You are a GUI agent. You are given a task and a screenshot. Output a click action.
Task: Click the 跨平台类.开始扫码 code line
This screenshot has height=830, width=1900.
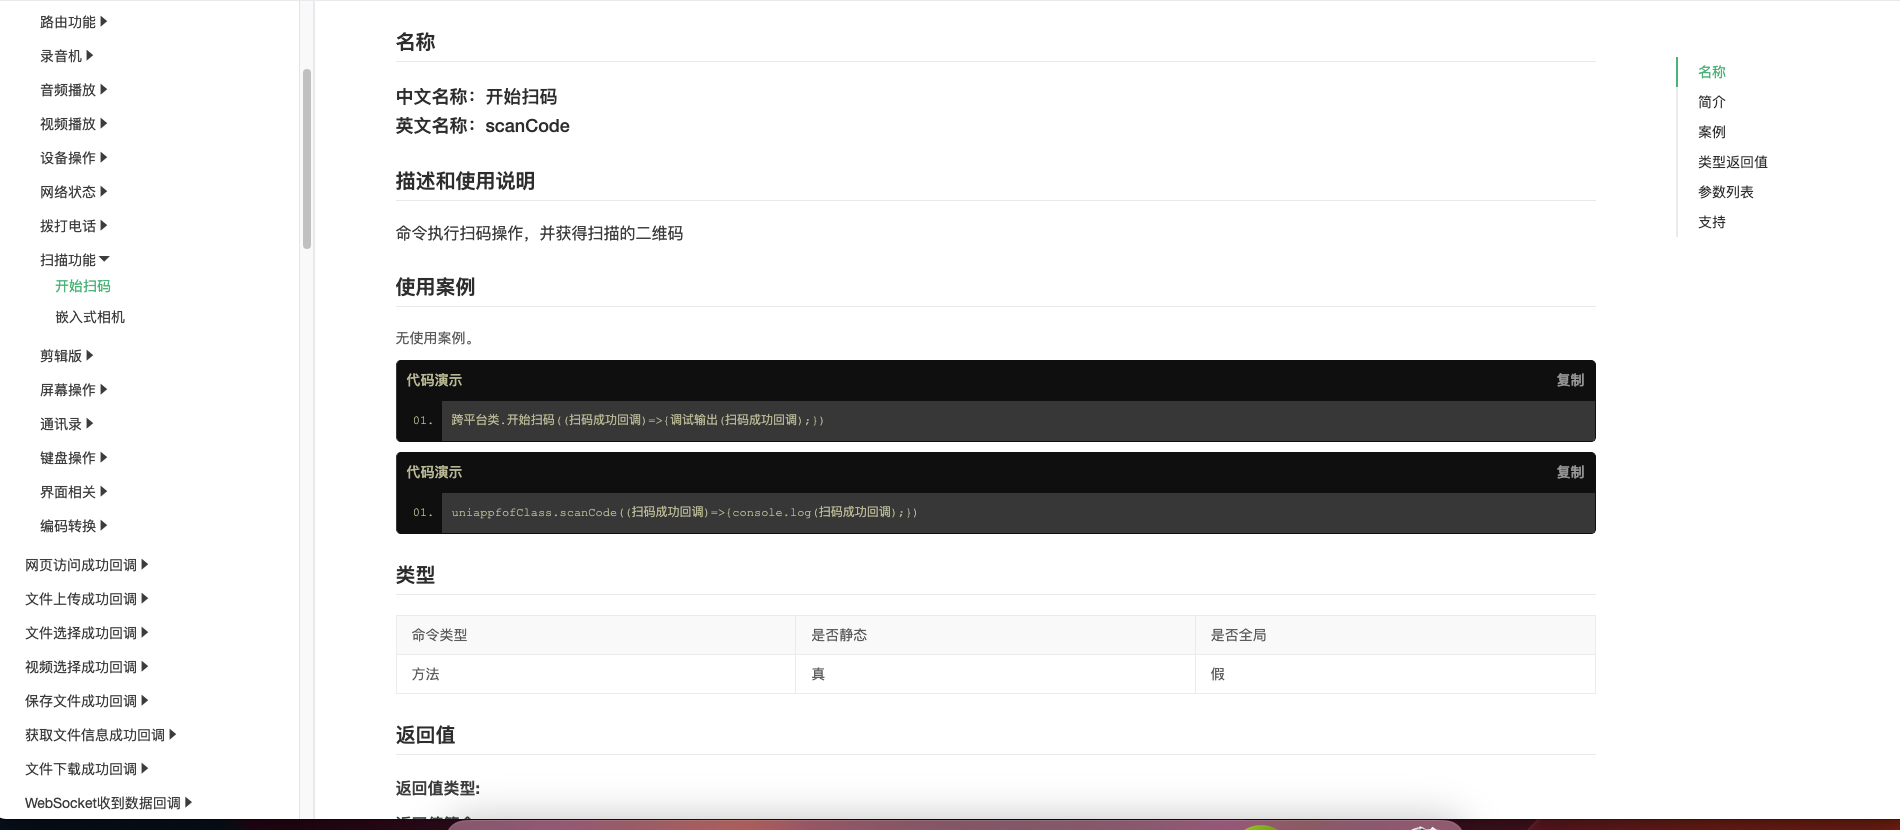point(637,420)
